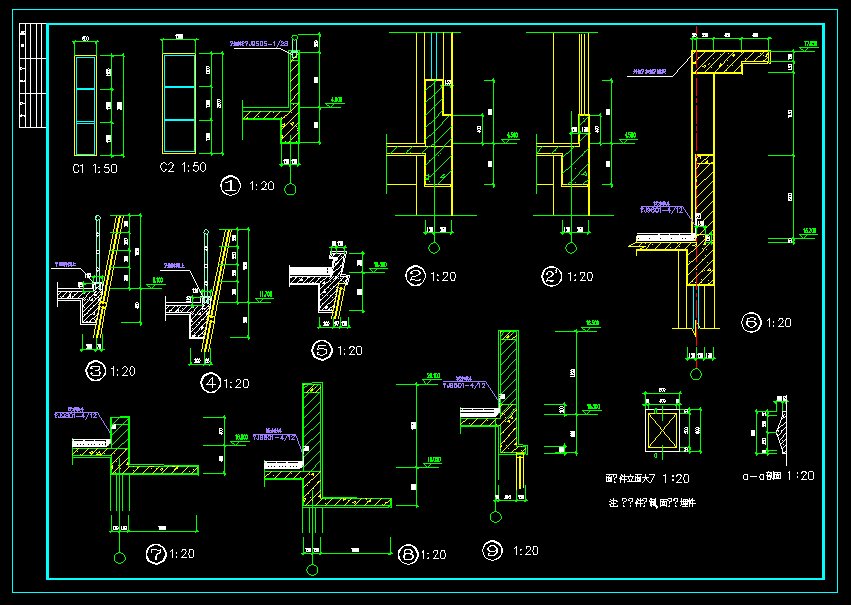This screenshot has width=851, height=605.
Task: Click the note text below the square detail
Action: tap(651, 503)
